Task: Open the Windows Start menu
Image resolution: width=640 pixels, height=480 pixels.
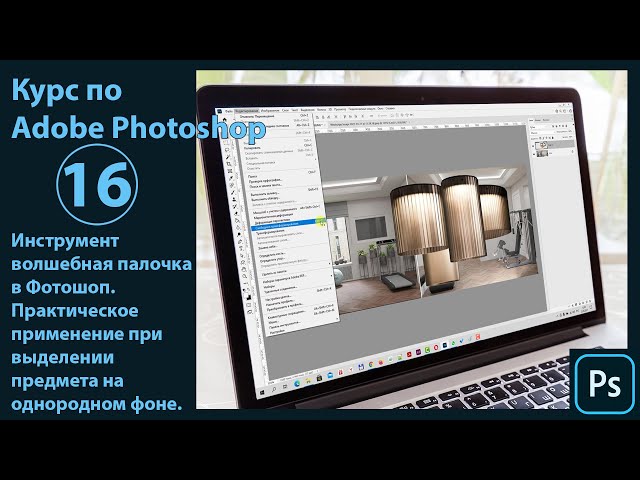Action: (262, 393)
